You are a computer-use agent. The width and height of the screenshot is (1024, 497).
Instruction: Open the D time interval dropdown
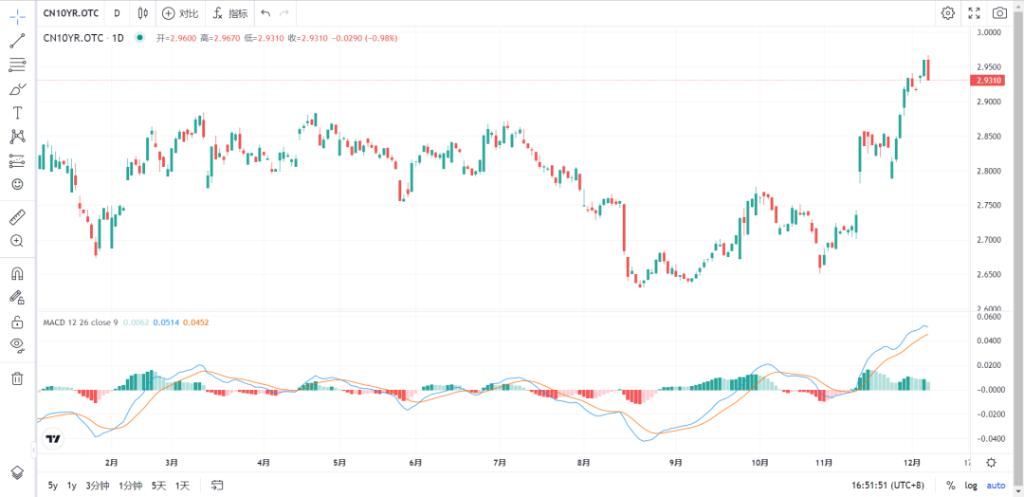[117, 13]
